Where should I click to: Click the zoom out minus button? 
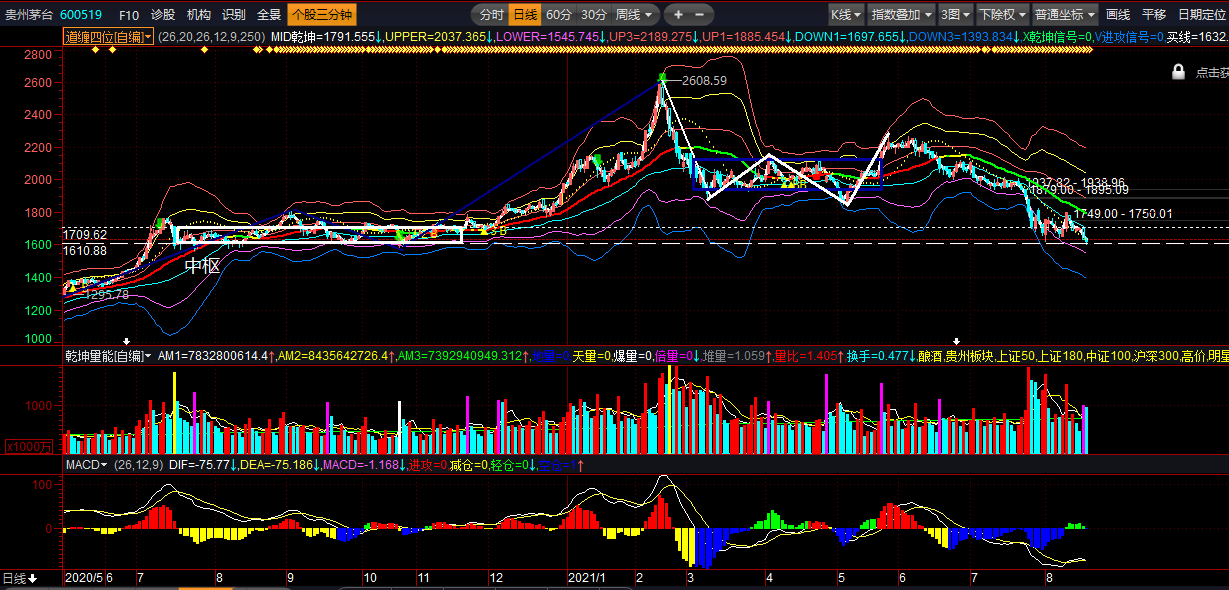(x=699, y=15)
